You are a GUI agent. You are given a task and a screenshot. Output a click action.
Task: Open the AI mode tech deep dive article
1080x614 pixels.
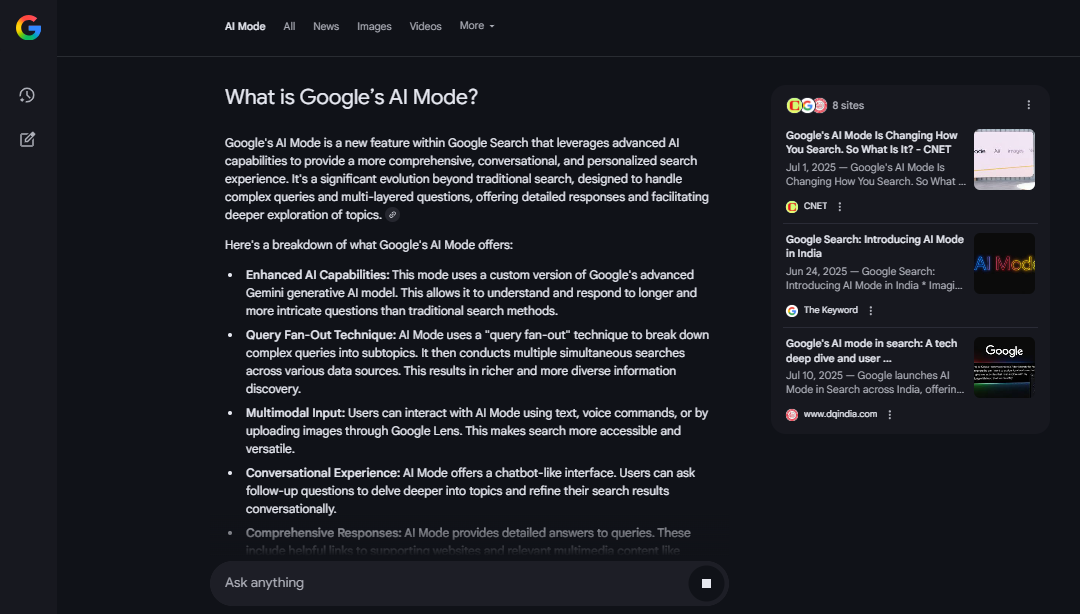(x=871, y=351)
